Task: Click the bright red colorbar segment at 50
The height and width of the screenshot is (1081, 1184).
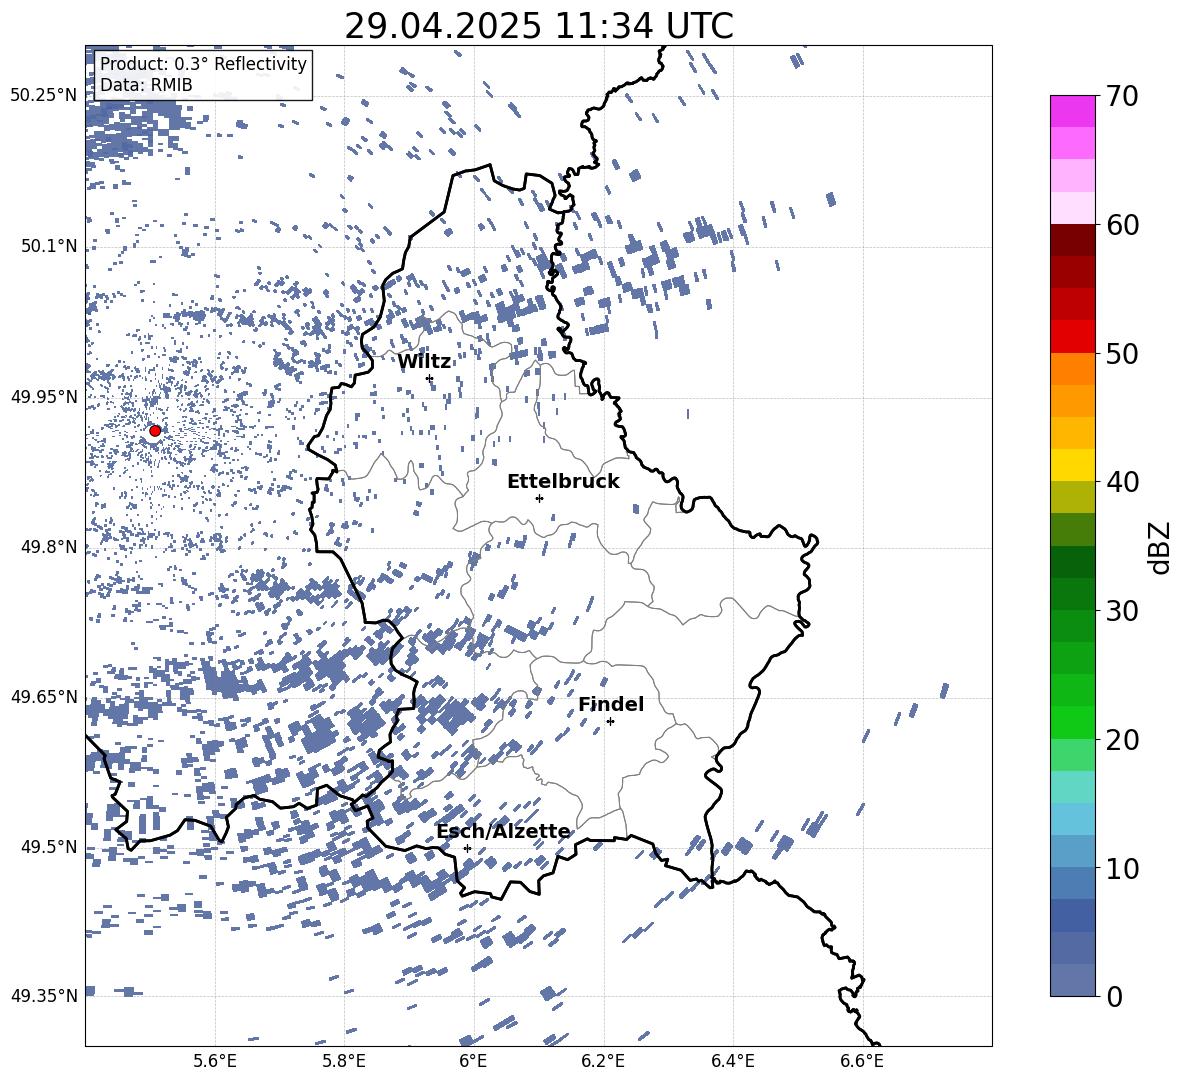Action: [1072, 337]
